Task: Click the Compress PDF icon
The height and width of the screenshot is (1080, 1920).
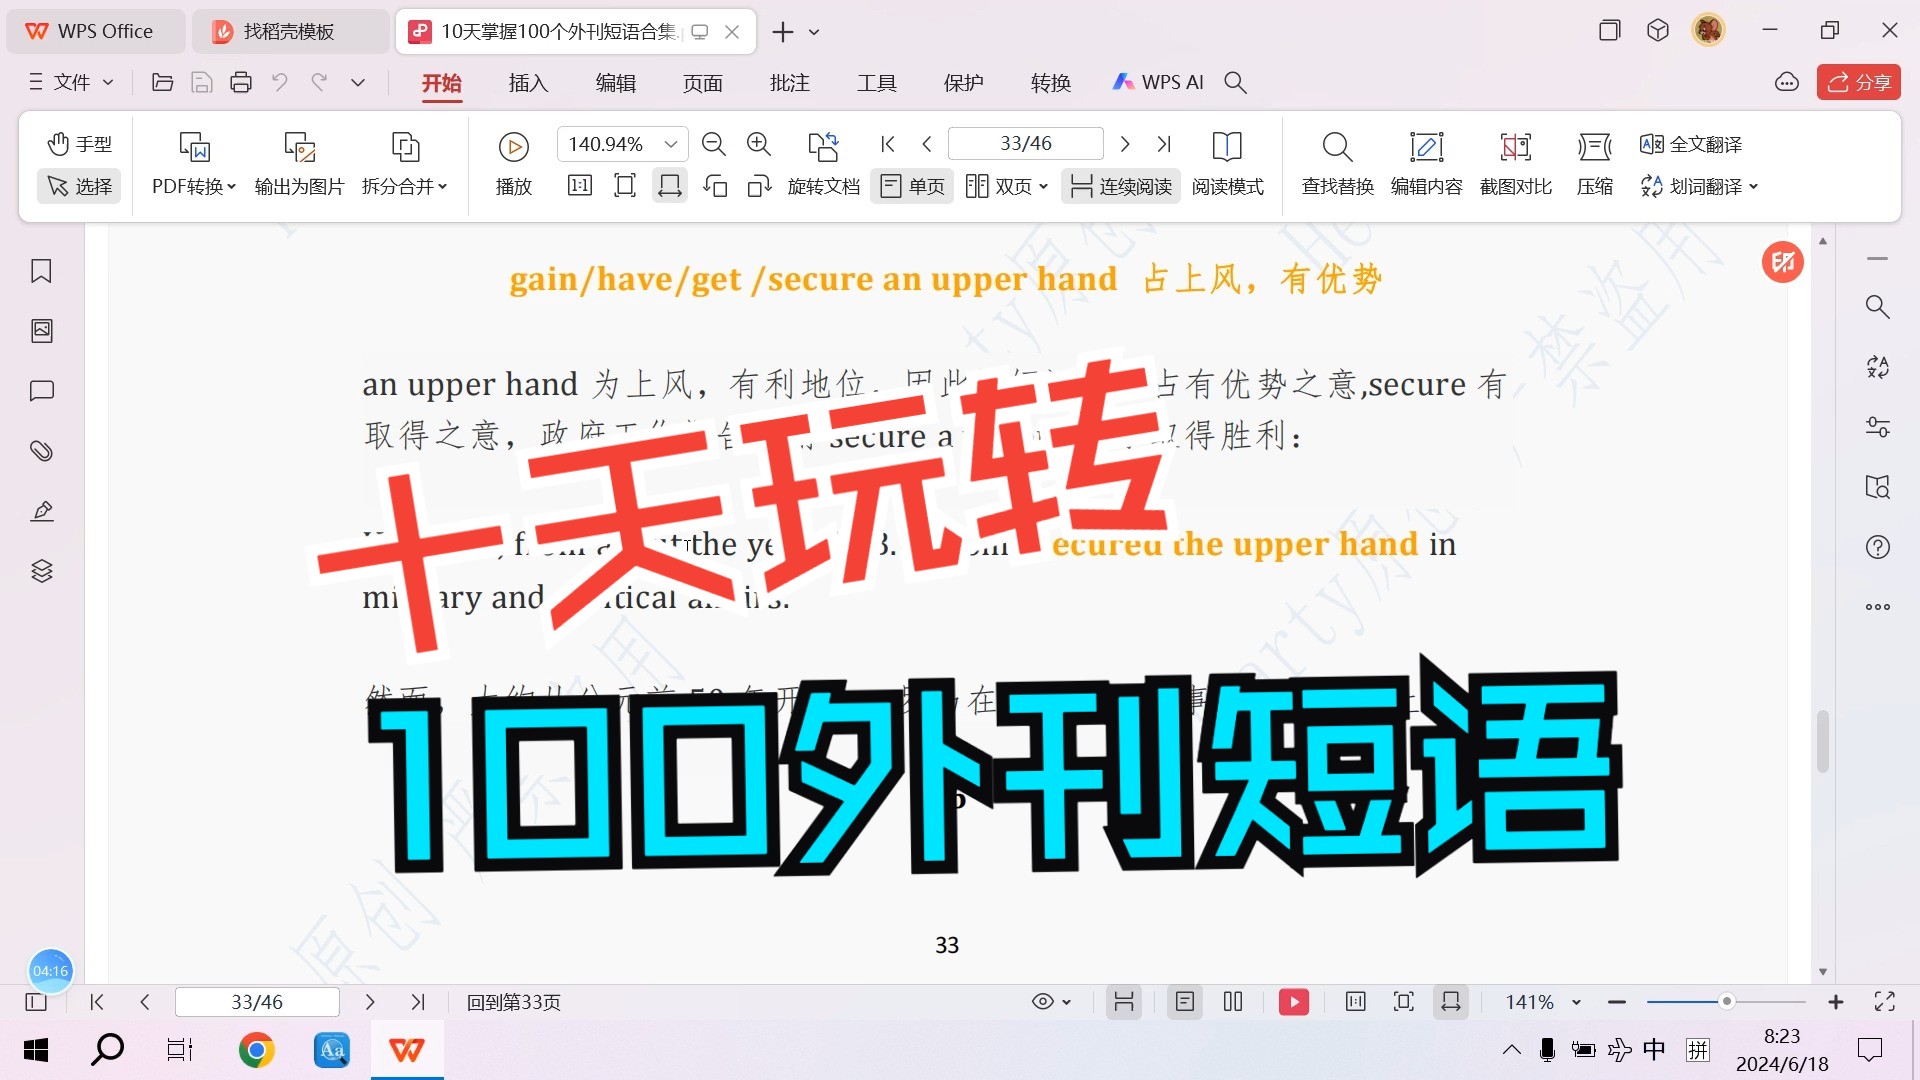Action: [x=1595, y=147]
